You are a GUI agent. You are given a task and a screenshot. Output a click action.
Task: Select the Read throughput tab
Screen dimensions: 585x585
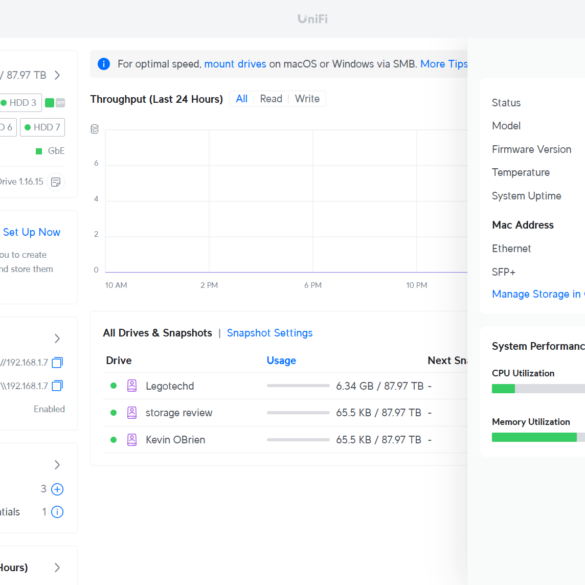point(271,99)
